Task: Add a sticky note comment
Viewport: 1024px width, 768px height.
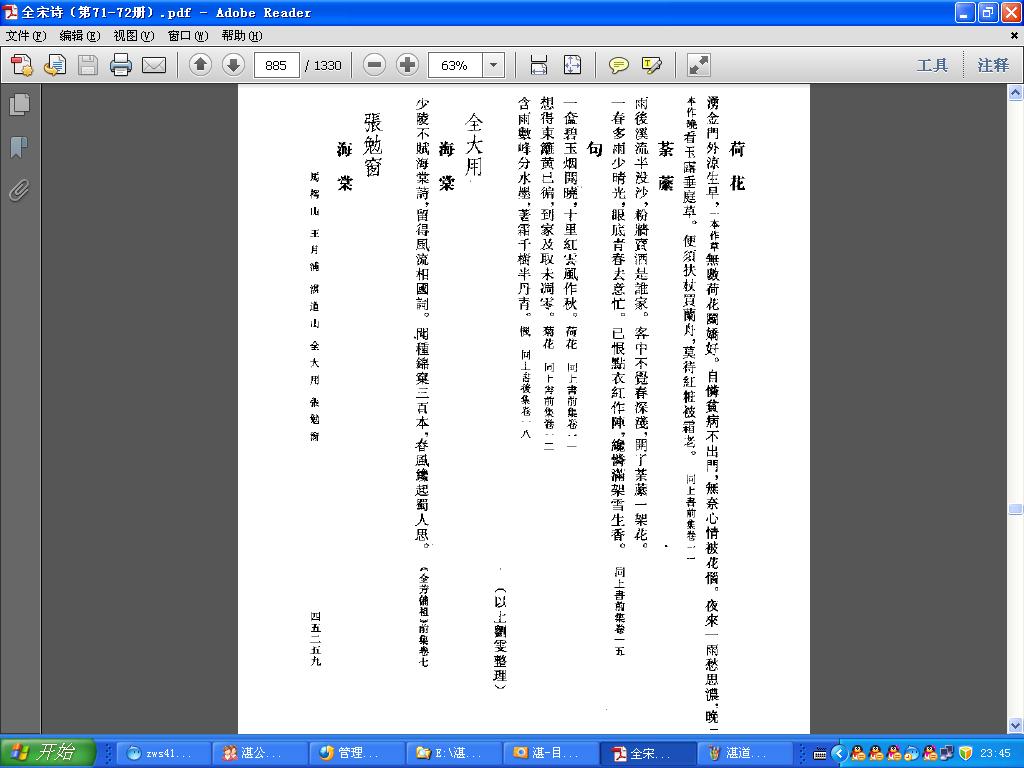Action: point(618,65)
